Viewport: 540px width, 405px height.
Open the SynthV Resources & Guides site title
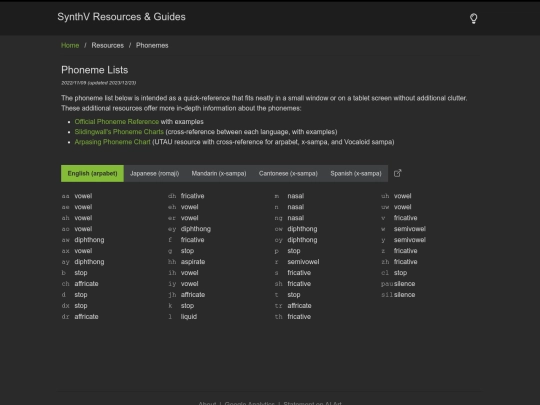(x=121, y=17)
